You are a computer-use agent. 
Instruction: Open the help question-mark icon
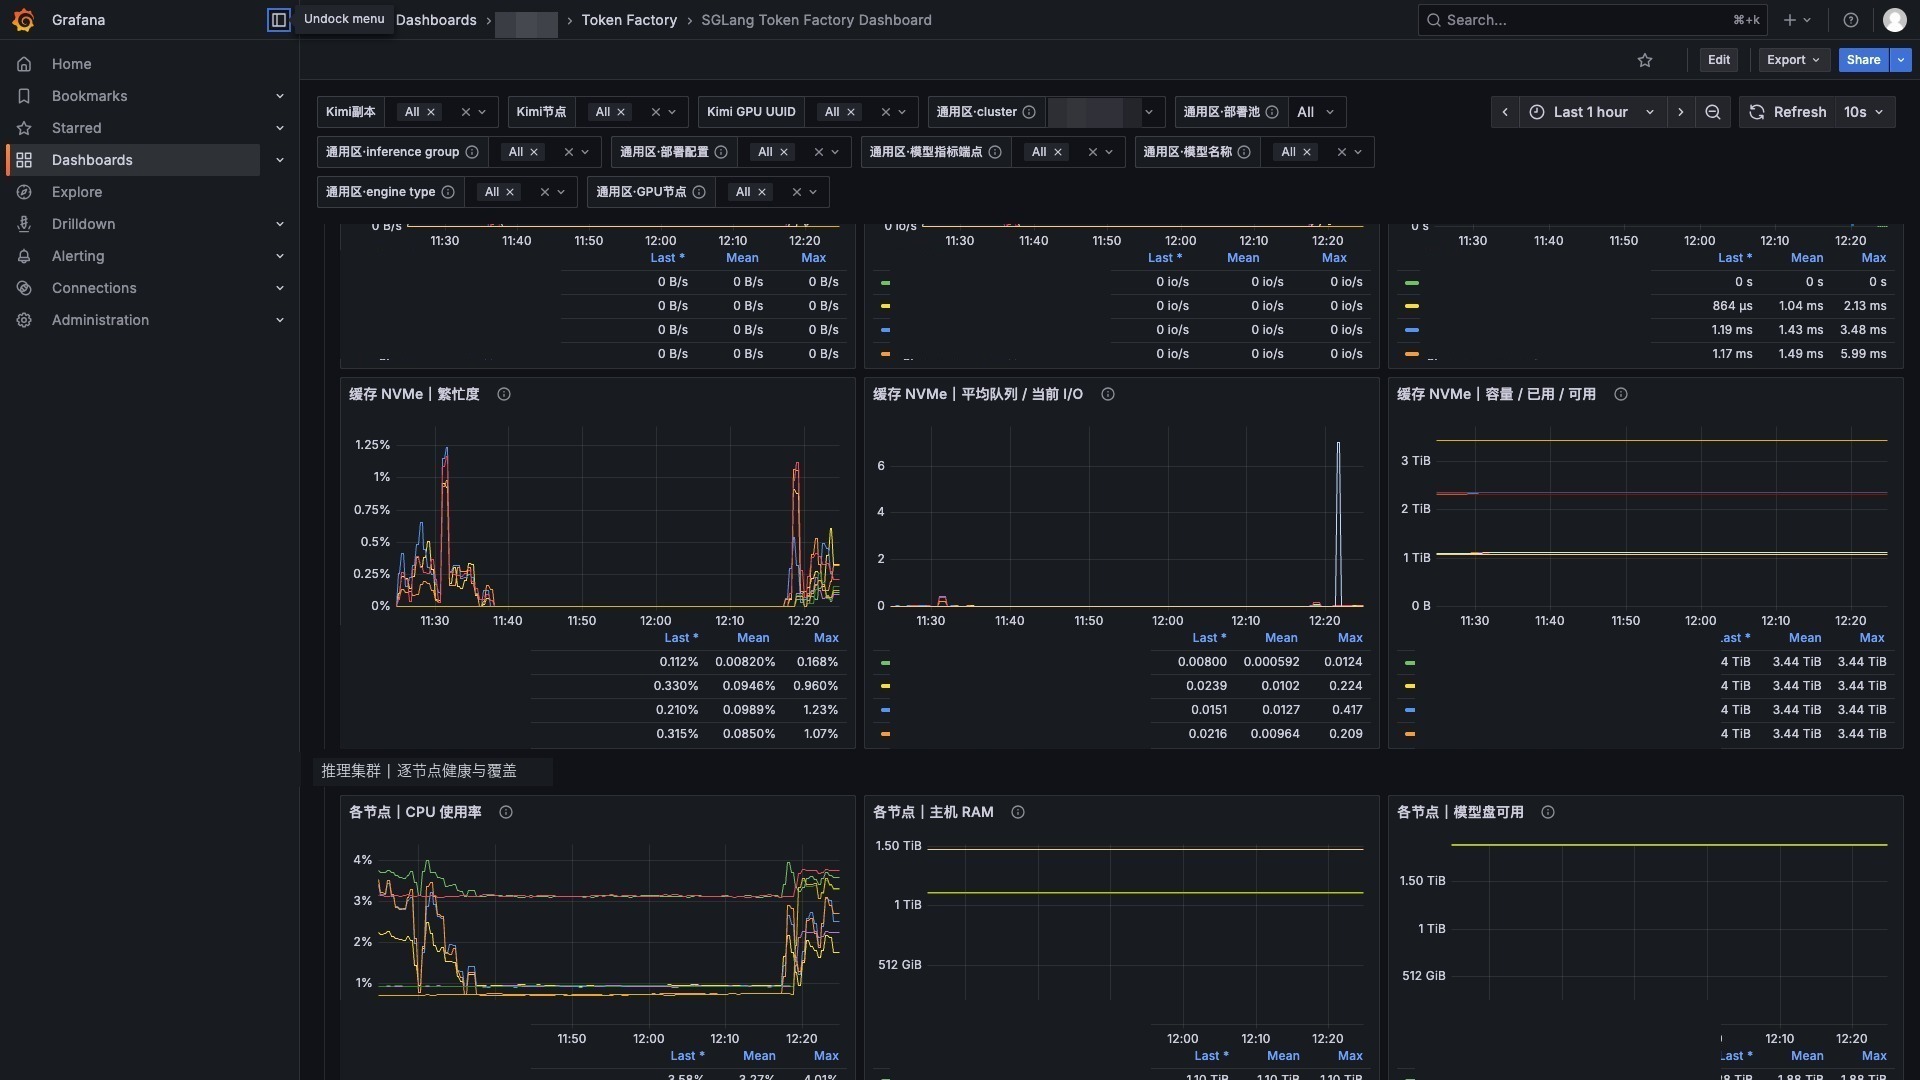[x=1851, y=20]
